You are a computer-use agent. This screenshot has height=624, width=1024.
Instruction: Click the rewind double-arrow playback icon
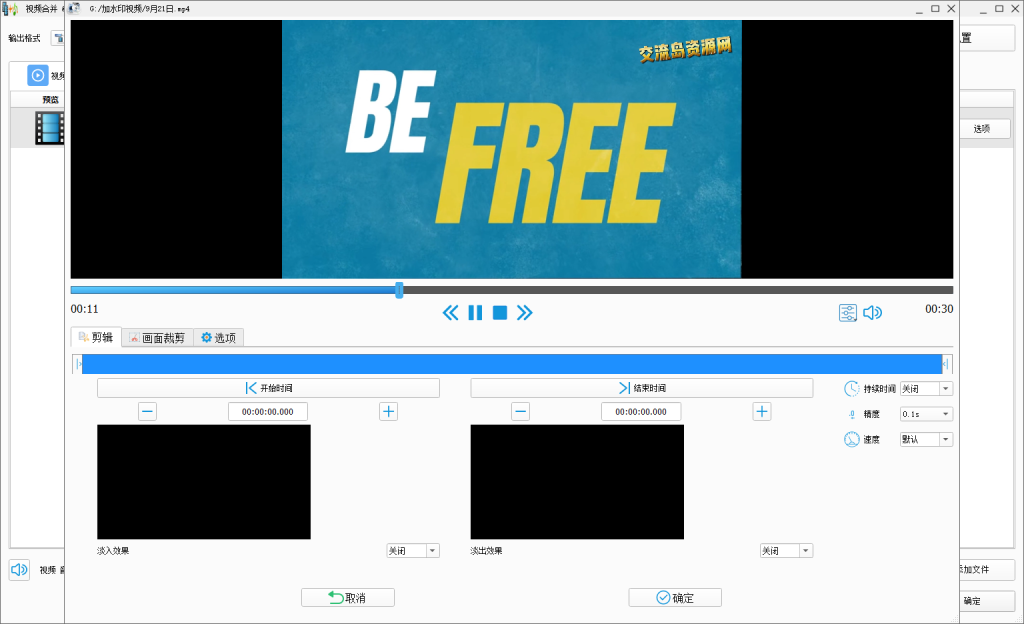click(x=451, y=313)
